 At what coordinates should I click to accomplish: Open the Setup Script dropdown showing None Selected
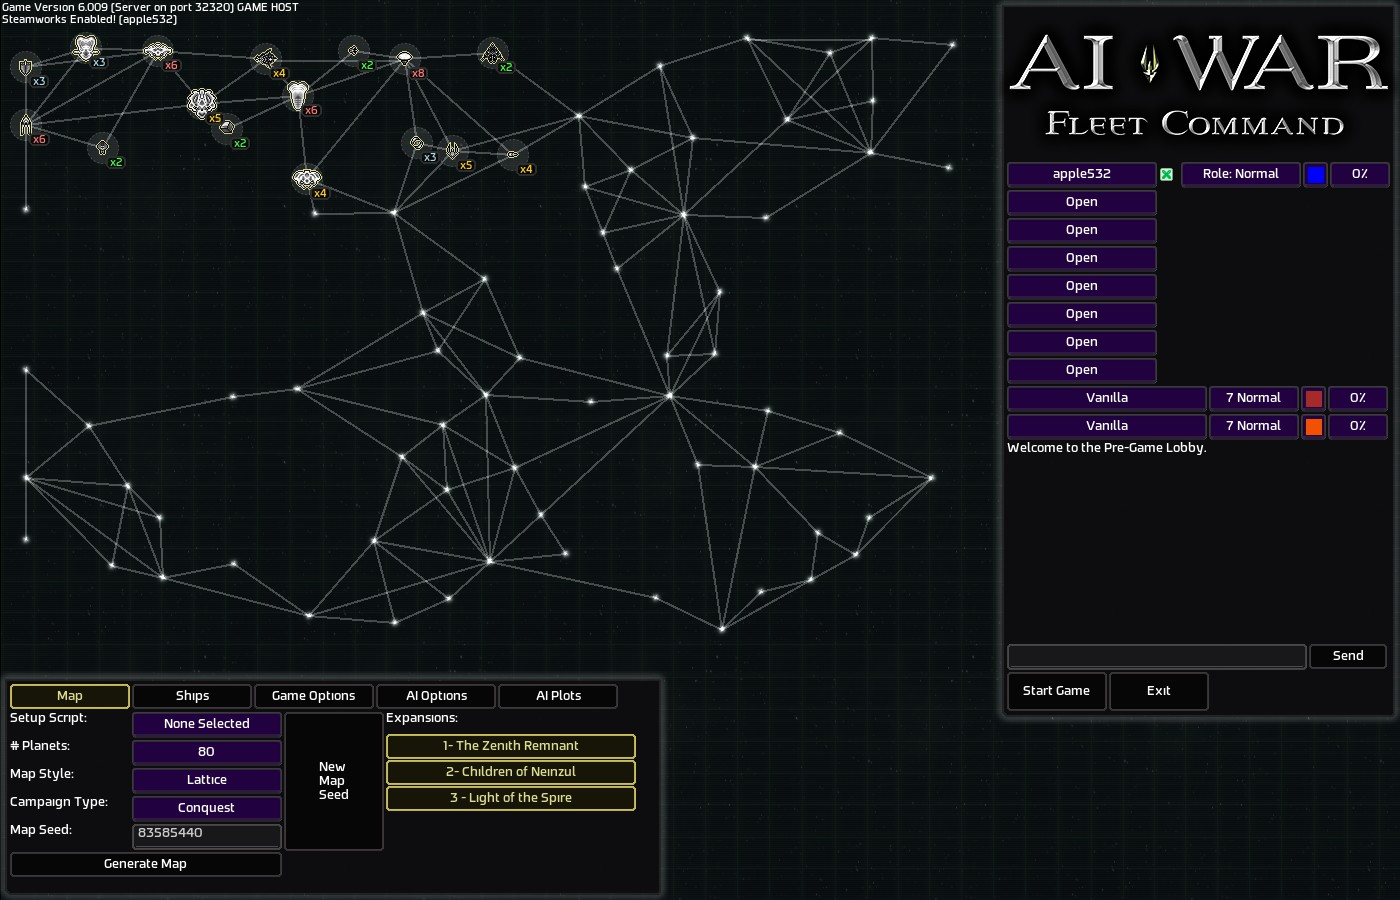[x=207, y=724]
